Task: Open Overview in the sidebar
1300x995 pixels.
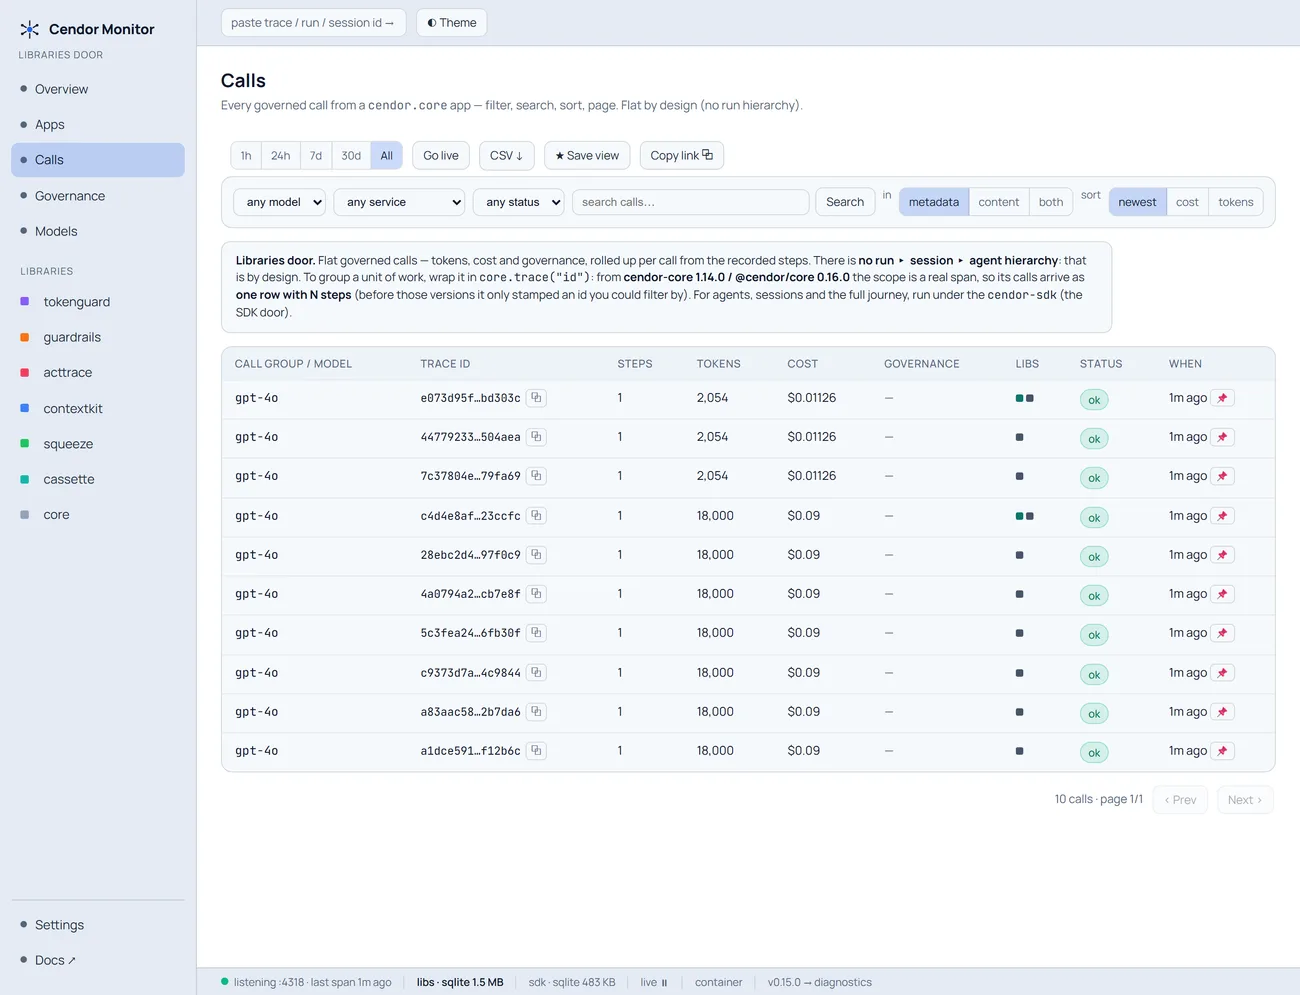Action: 98,89
